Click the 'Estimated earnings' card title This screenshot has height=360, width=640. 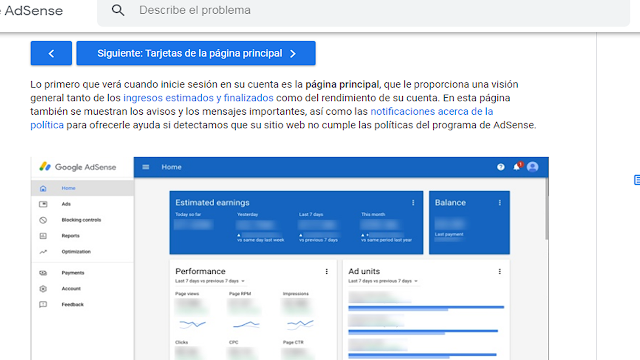212,202
